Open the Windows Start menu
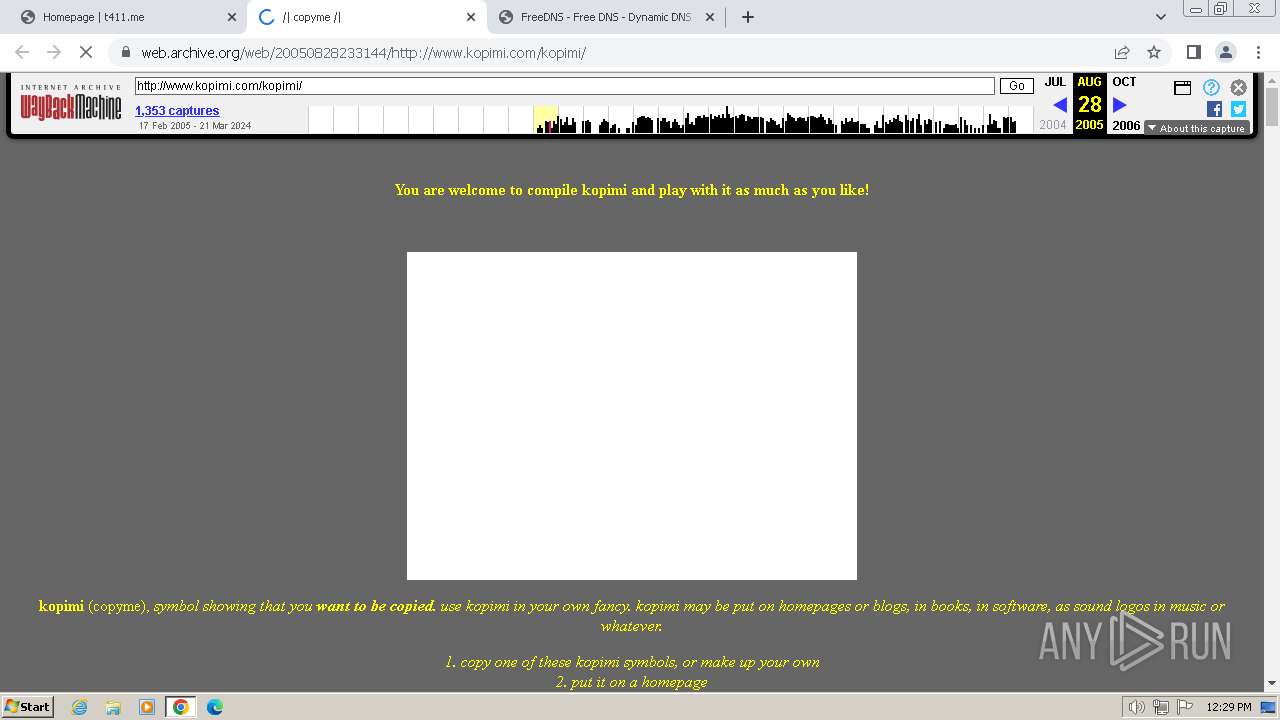1280x720 pixels. point(28,706)
